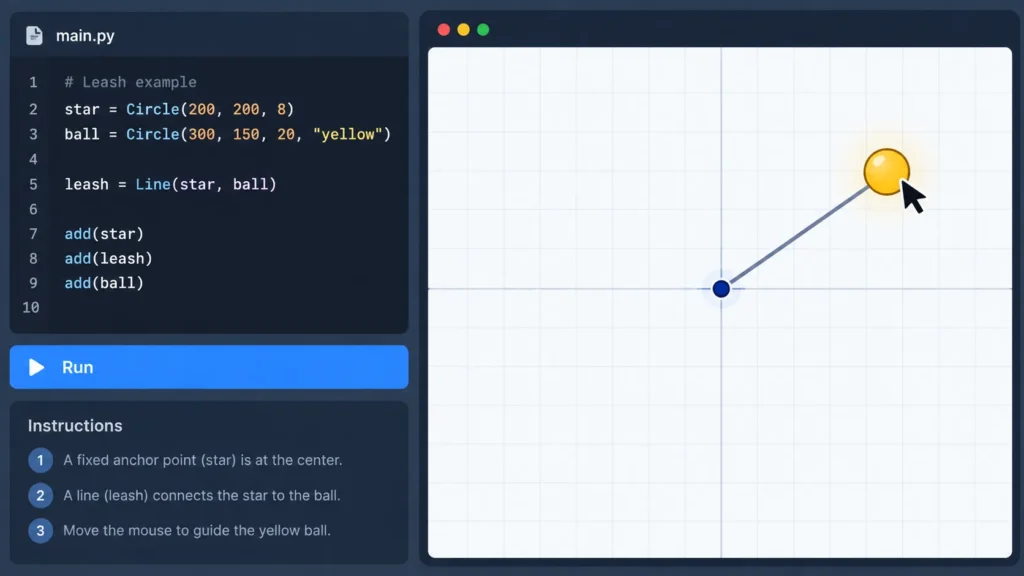Click the '# Leash example' comment line
This screenshot has height=576, width=1024.
point(131,82)
